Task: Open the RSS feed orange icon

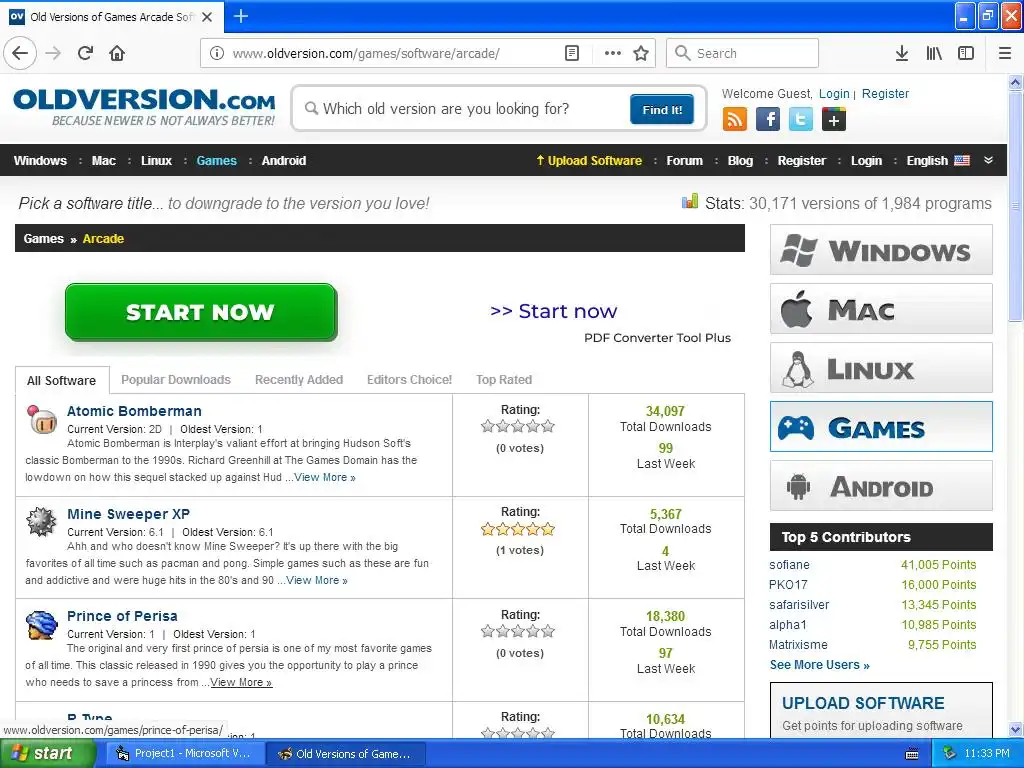Action: [735, 120]
